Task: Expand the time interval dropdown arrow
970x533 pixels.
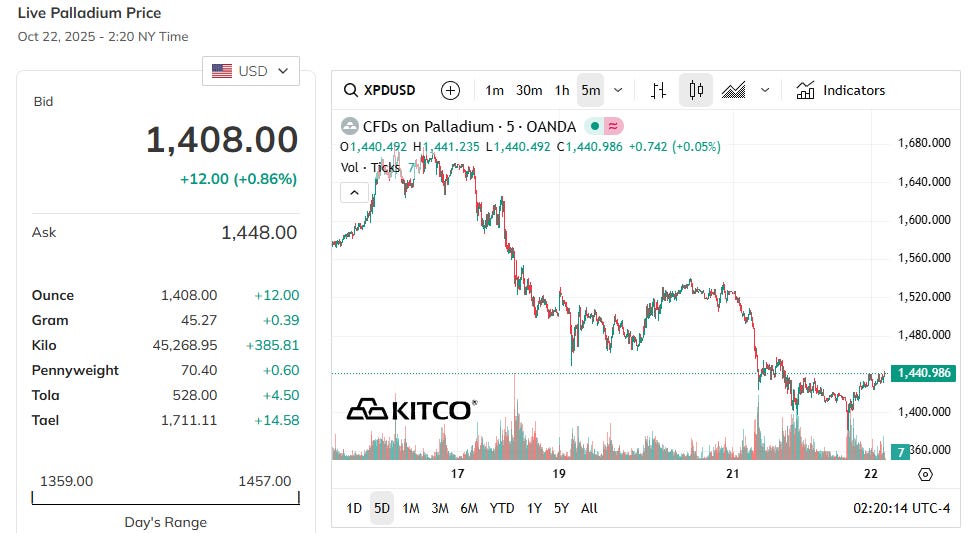Action: 618,90
